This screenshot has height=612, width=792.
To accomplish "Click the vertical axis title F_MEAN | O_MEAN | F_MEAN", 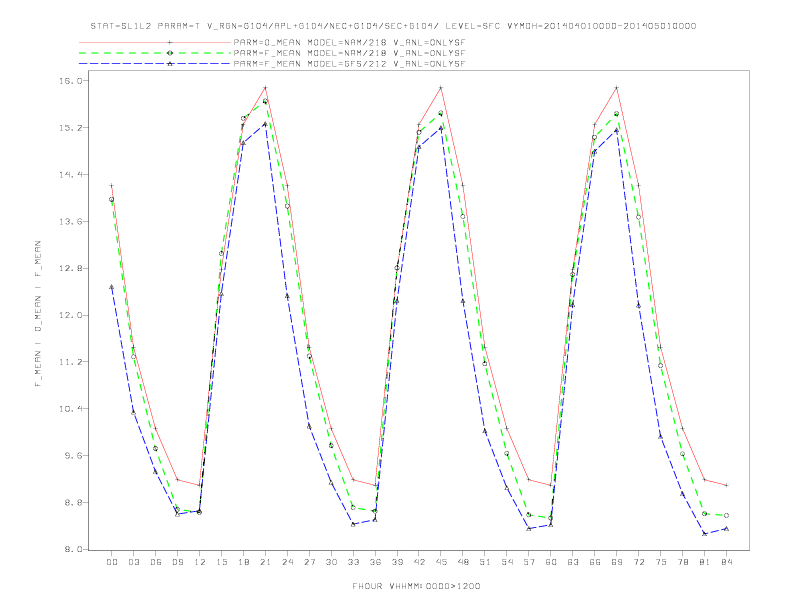I will 38,314.
